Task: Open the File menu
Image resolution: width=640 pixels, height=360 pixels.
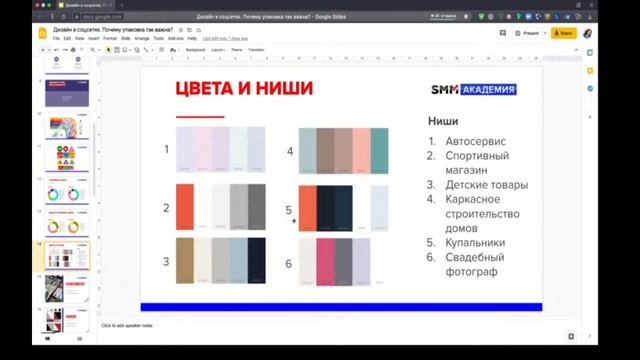Action: 56,38
